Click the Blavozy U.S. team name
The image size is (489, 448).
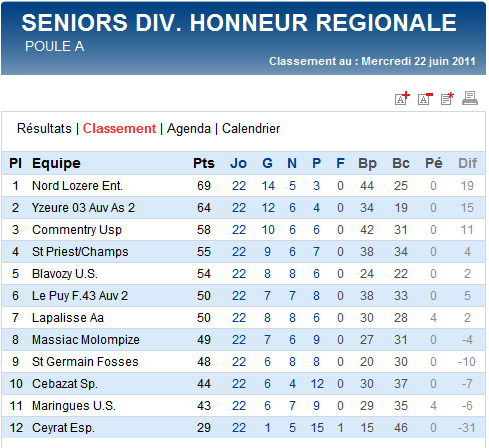[65, 274]
